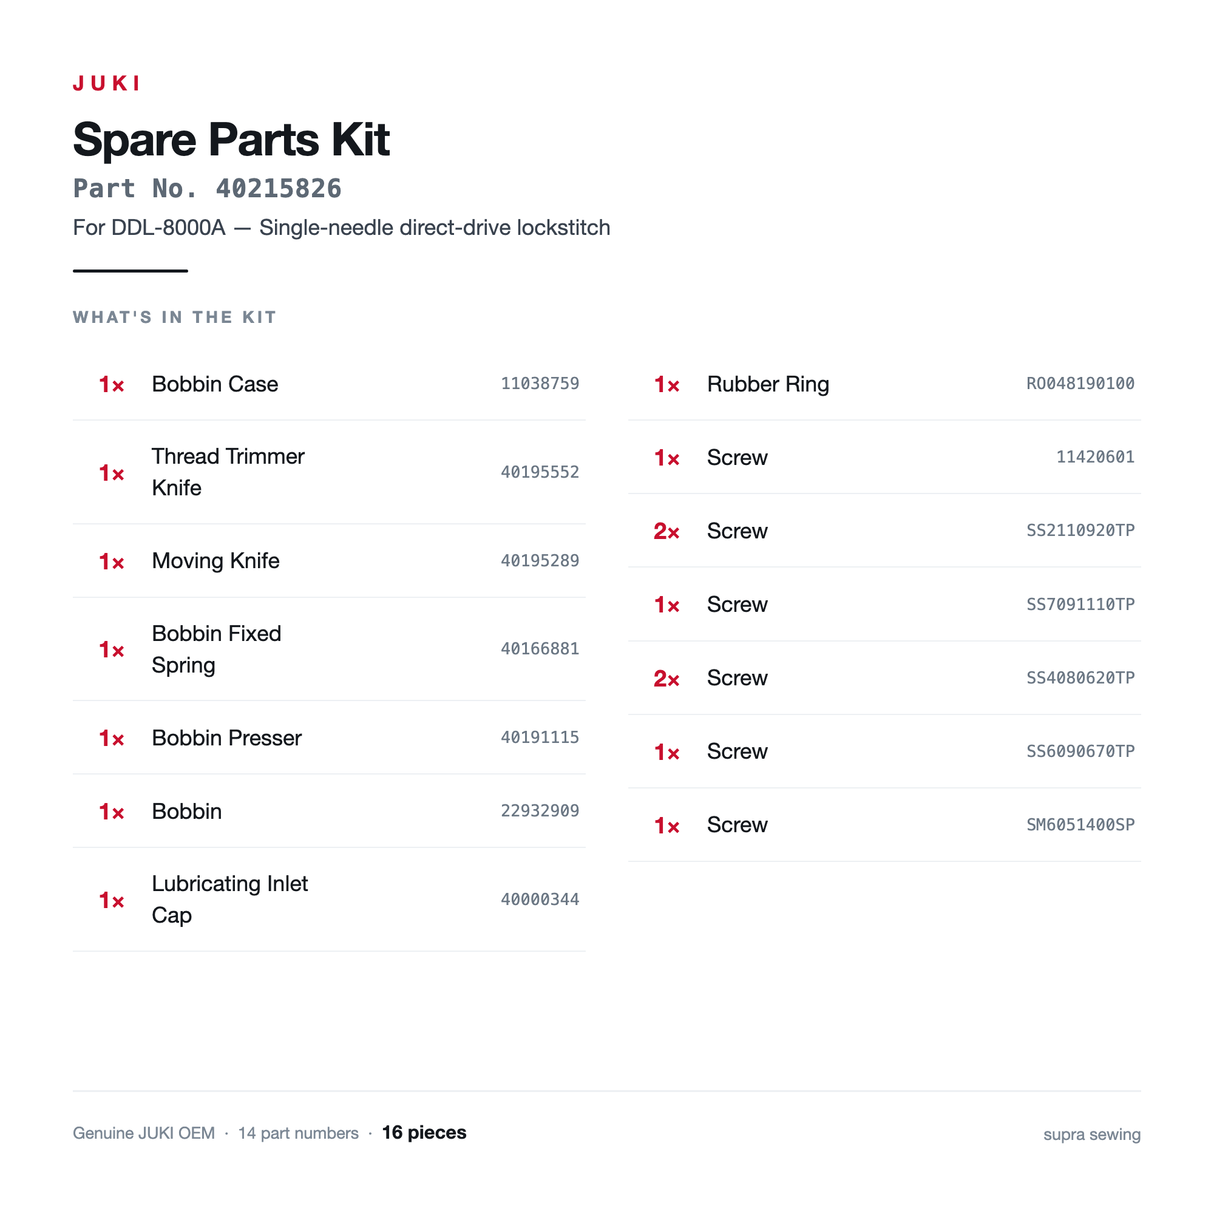The height and width of the screenshot is (1214, 1214).
Task: Select Screw code SS7091110TP
Action: pos(1080,604)
